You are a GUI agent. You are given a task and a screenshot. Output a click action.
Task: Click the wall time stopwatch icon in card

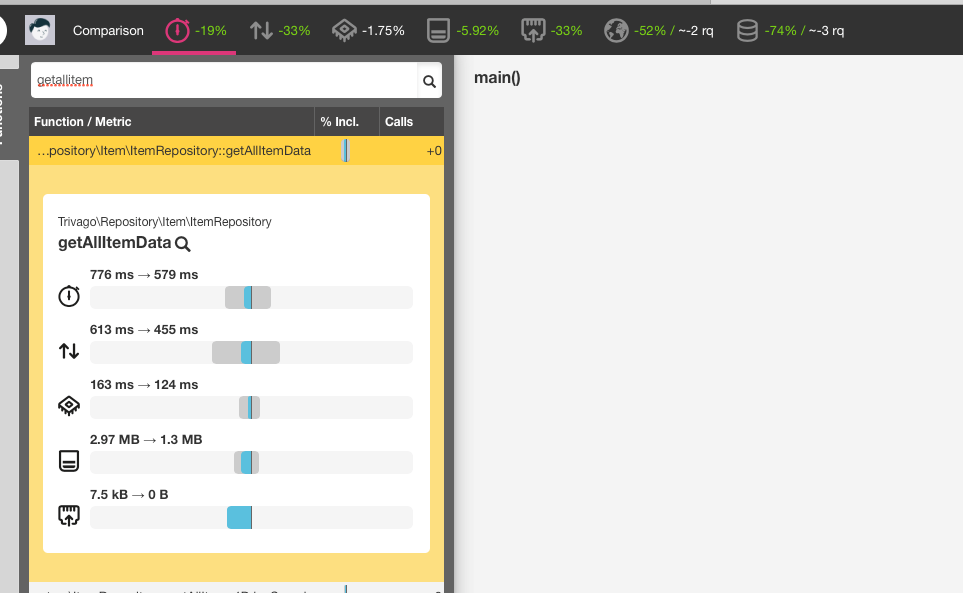tap(69, 297)
